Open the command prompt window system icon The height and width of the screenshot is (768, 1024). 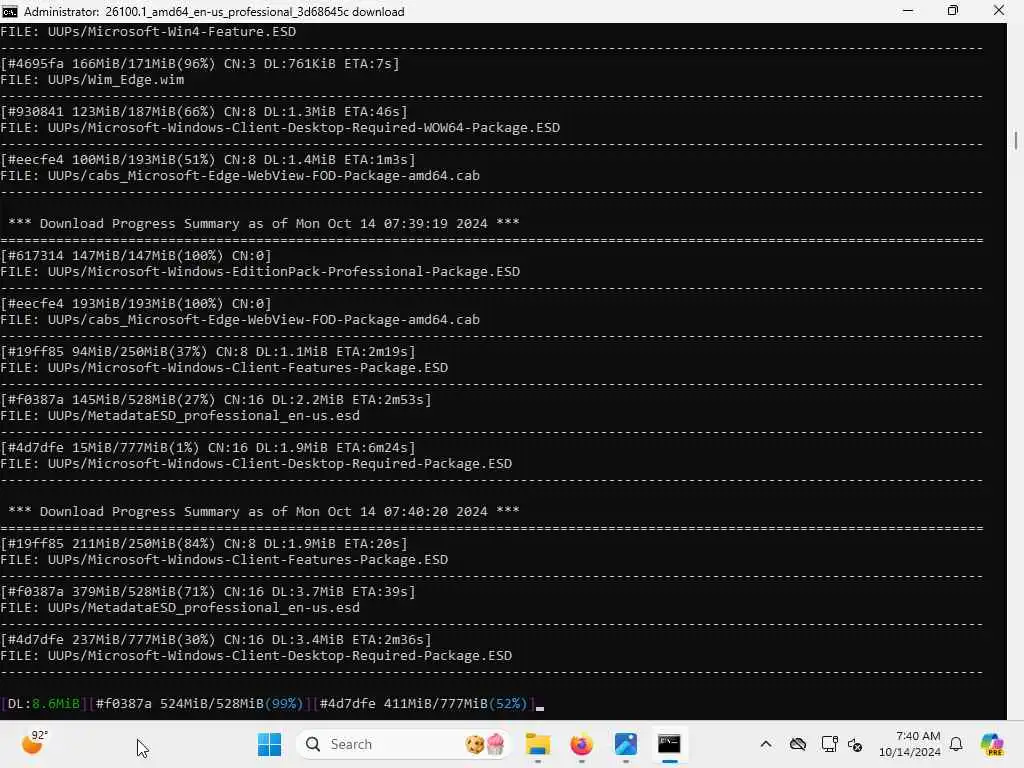10,11
